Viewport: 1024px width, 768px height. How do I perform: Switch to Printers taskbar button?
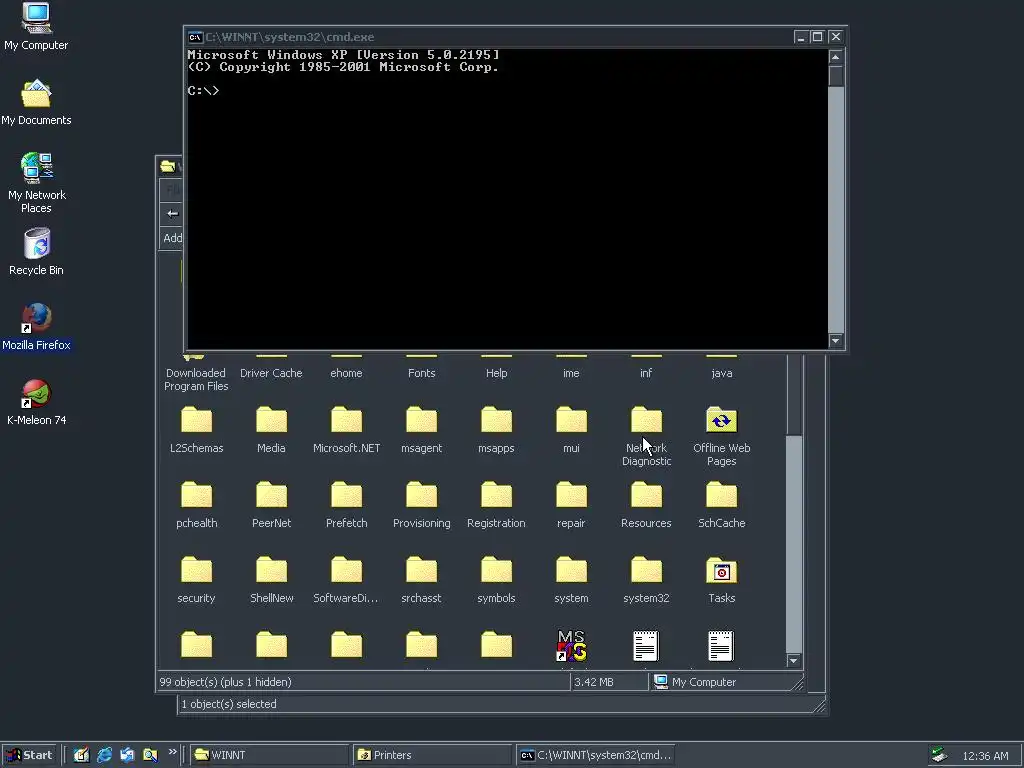432,755
